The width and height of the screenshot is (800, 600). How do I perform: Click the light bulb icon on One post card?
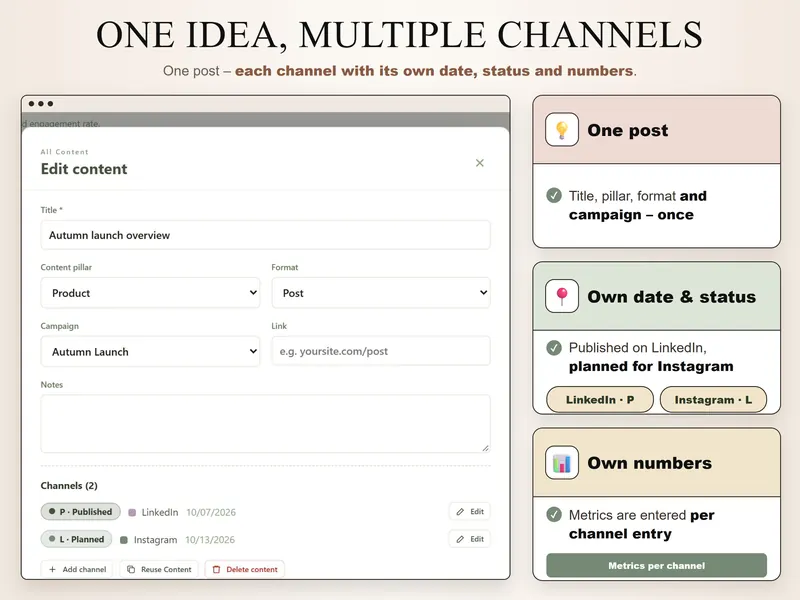(x=562, y=130)
